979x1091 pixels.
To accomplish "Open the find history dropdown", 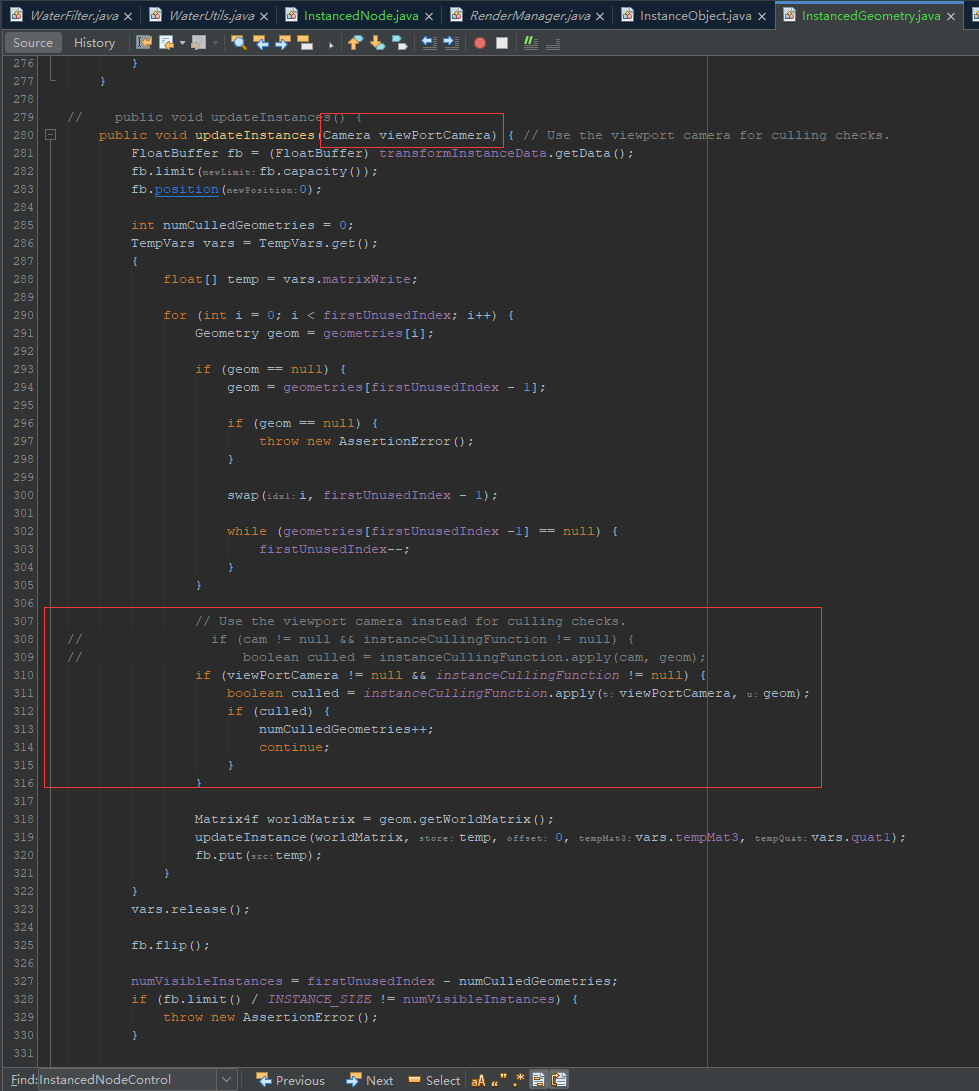I will 227,1079.
